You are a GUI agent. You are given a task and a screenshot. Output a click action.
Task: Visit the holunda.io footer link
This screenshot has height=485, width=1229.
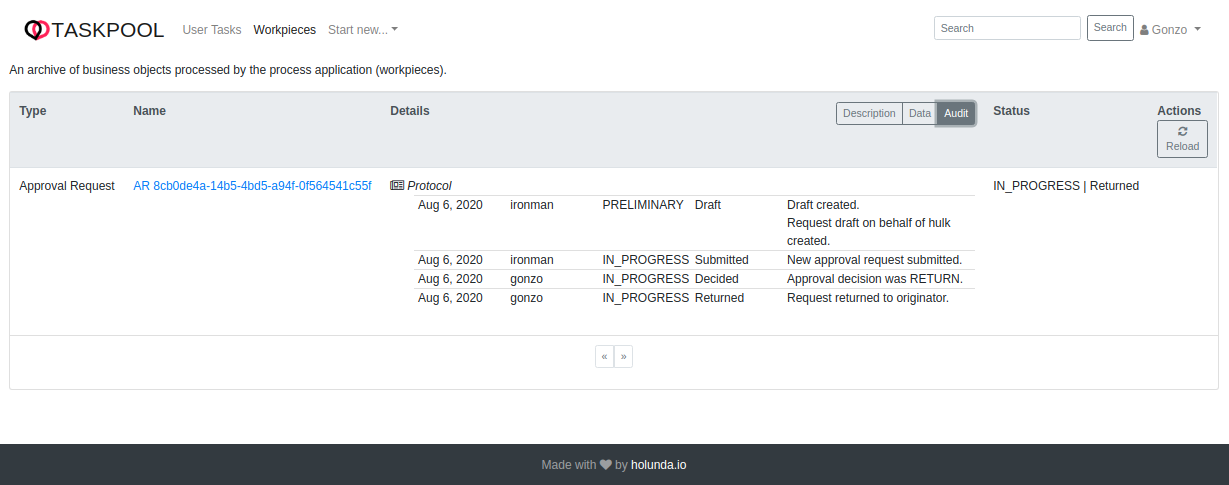pos(658,465)
